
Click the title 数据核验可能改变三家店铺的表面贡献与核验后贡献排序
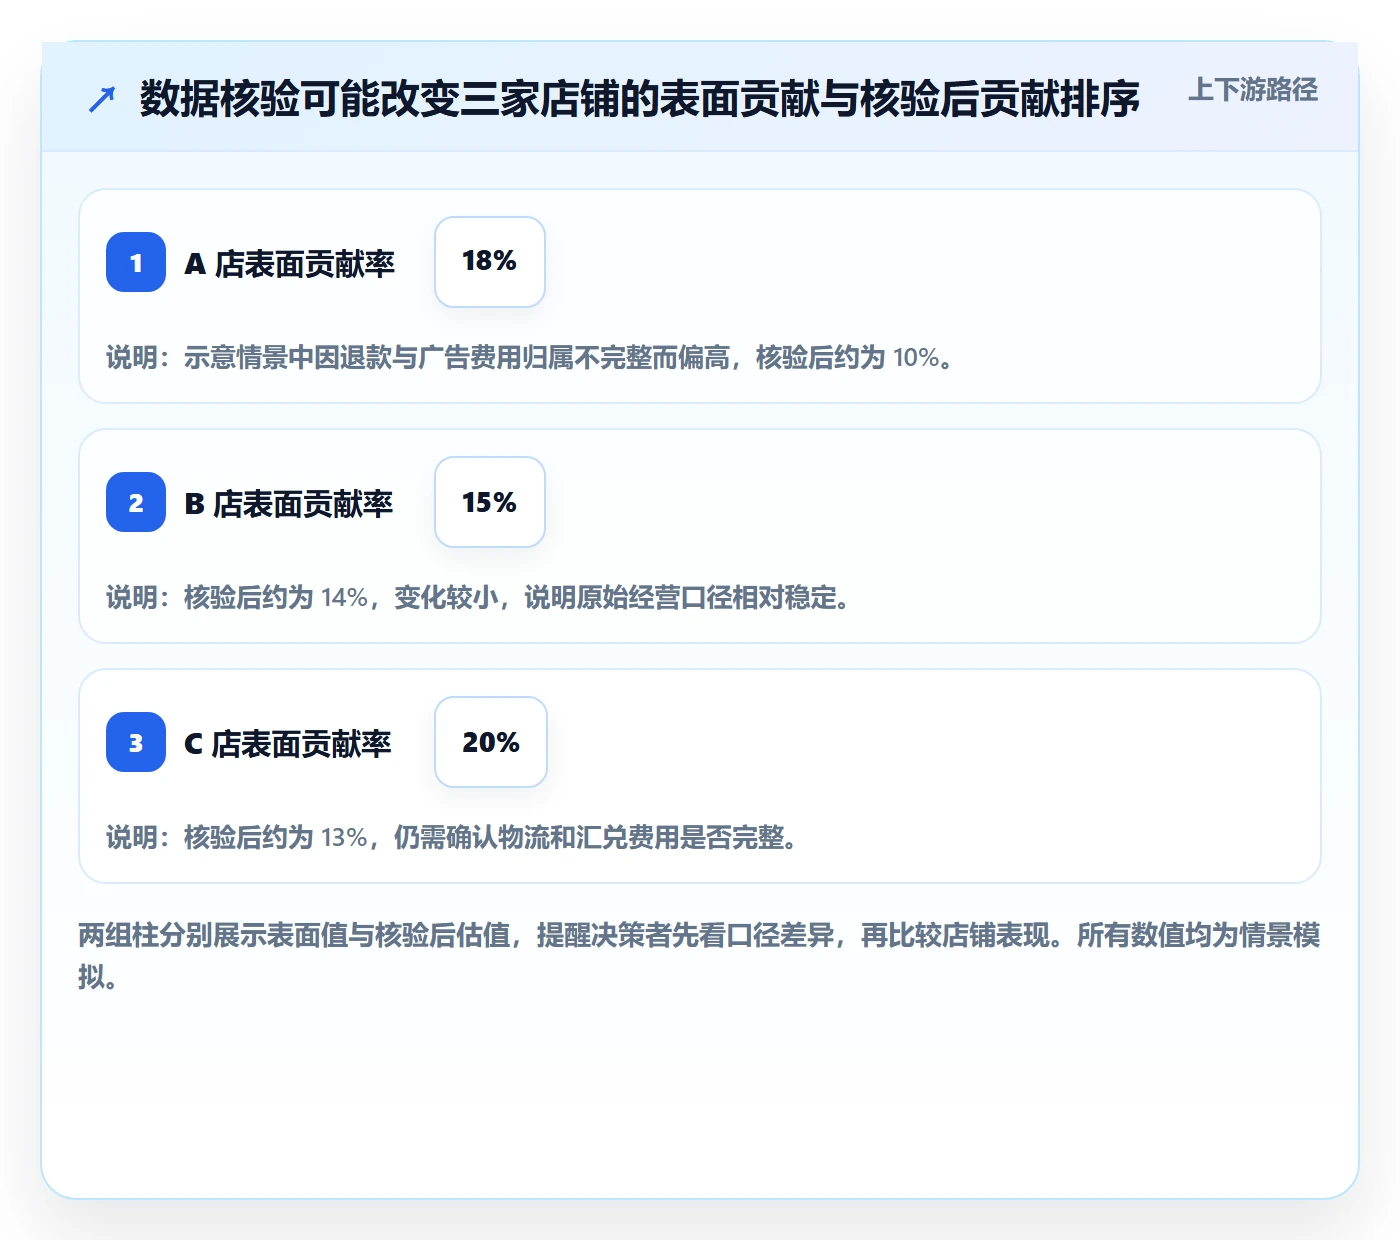[x=640, y=99]
